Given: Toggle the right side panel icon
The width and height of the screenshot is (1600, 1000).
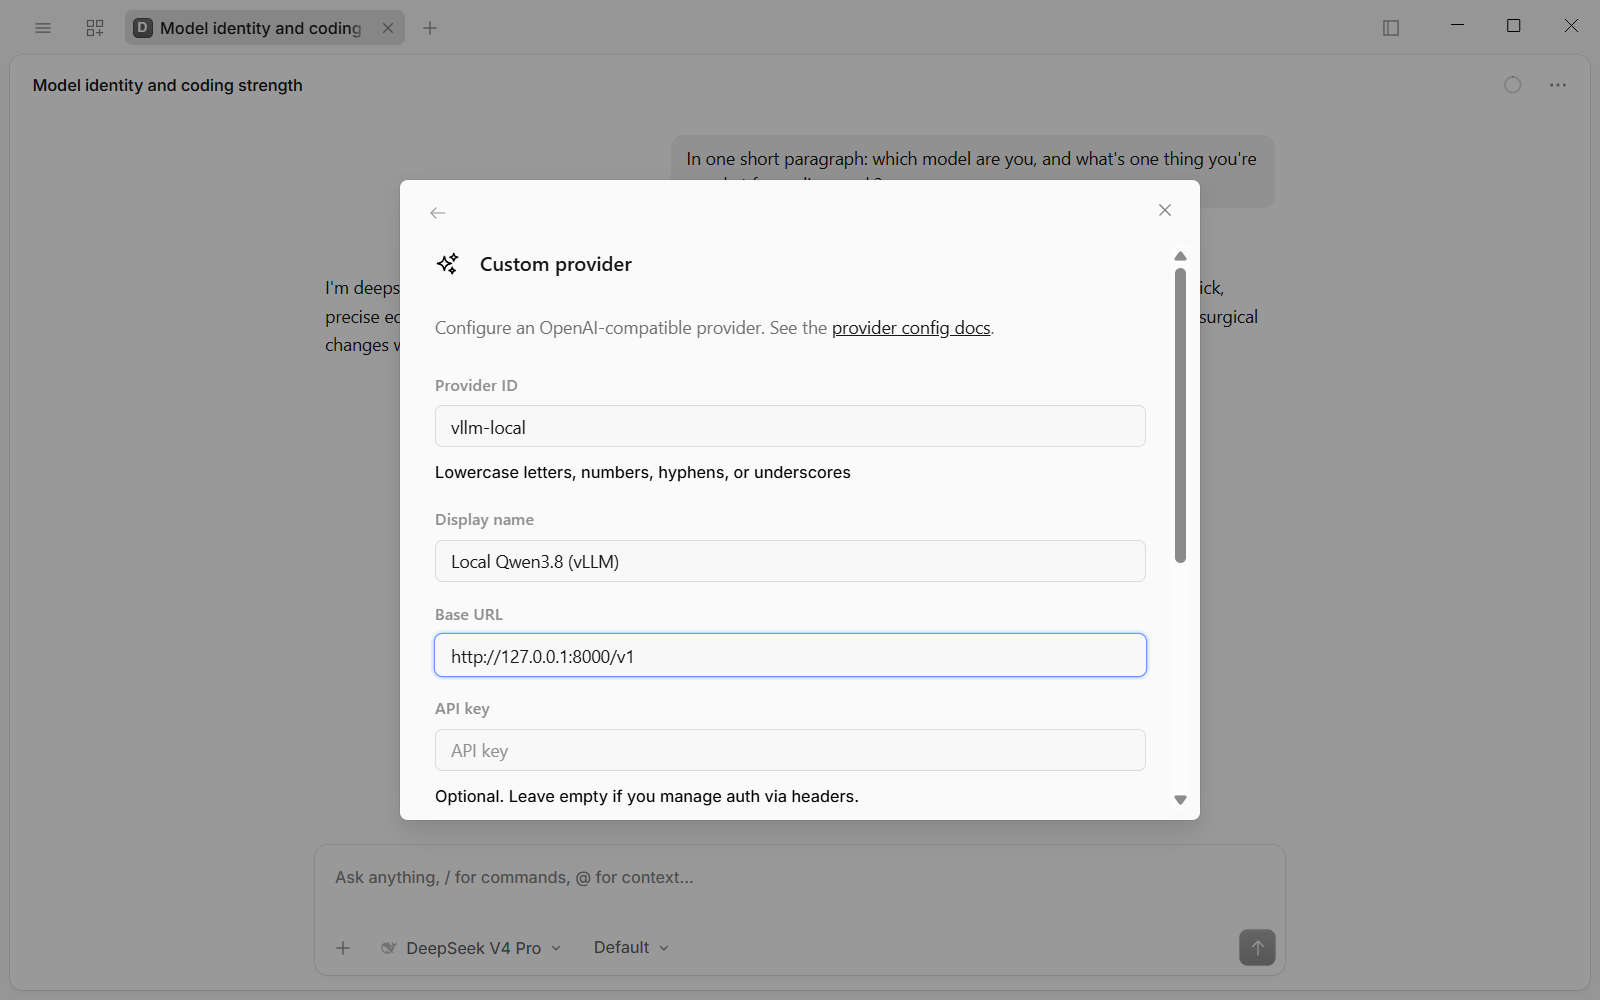Looking at the screenshot, I should pos(1391,28).
